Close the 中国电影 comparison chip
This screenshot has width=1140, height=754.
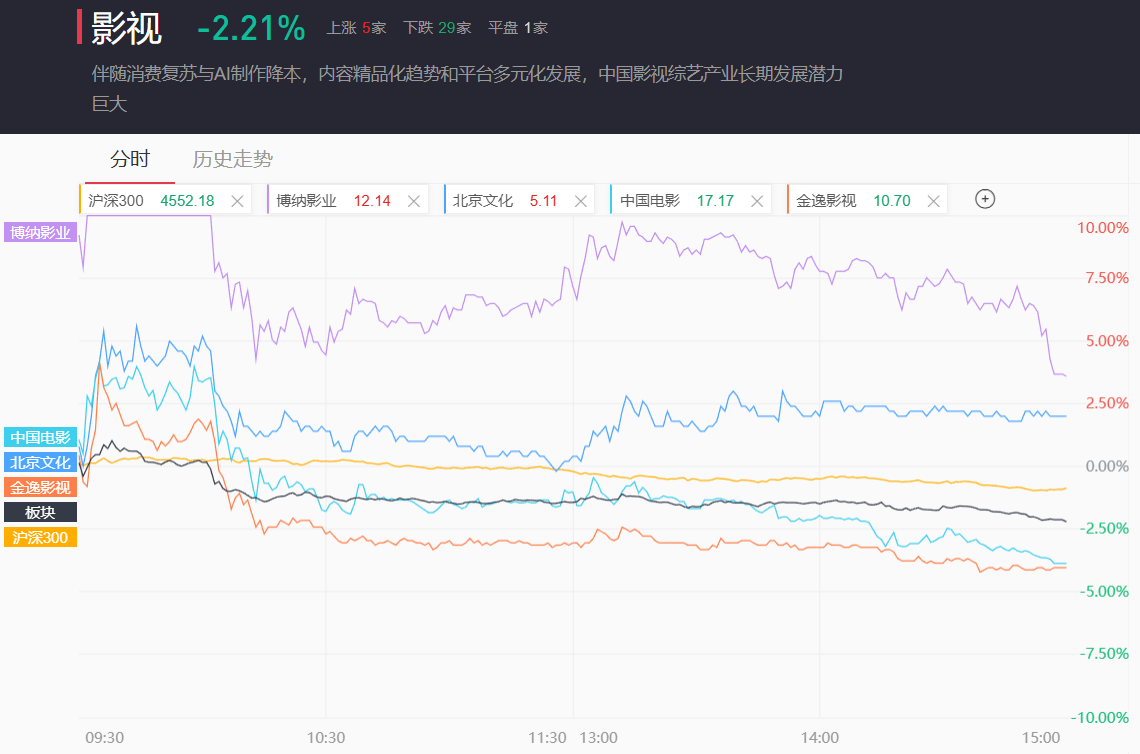point(757,201)
